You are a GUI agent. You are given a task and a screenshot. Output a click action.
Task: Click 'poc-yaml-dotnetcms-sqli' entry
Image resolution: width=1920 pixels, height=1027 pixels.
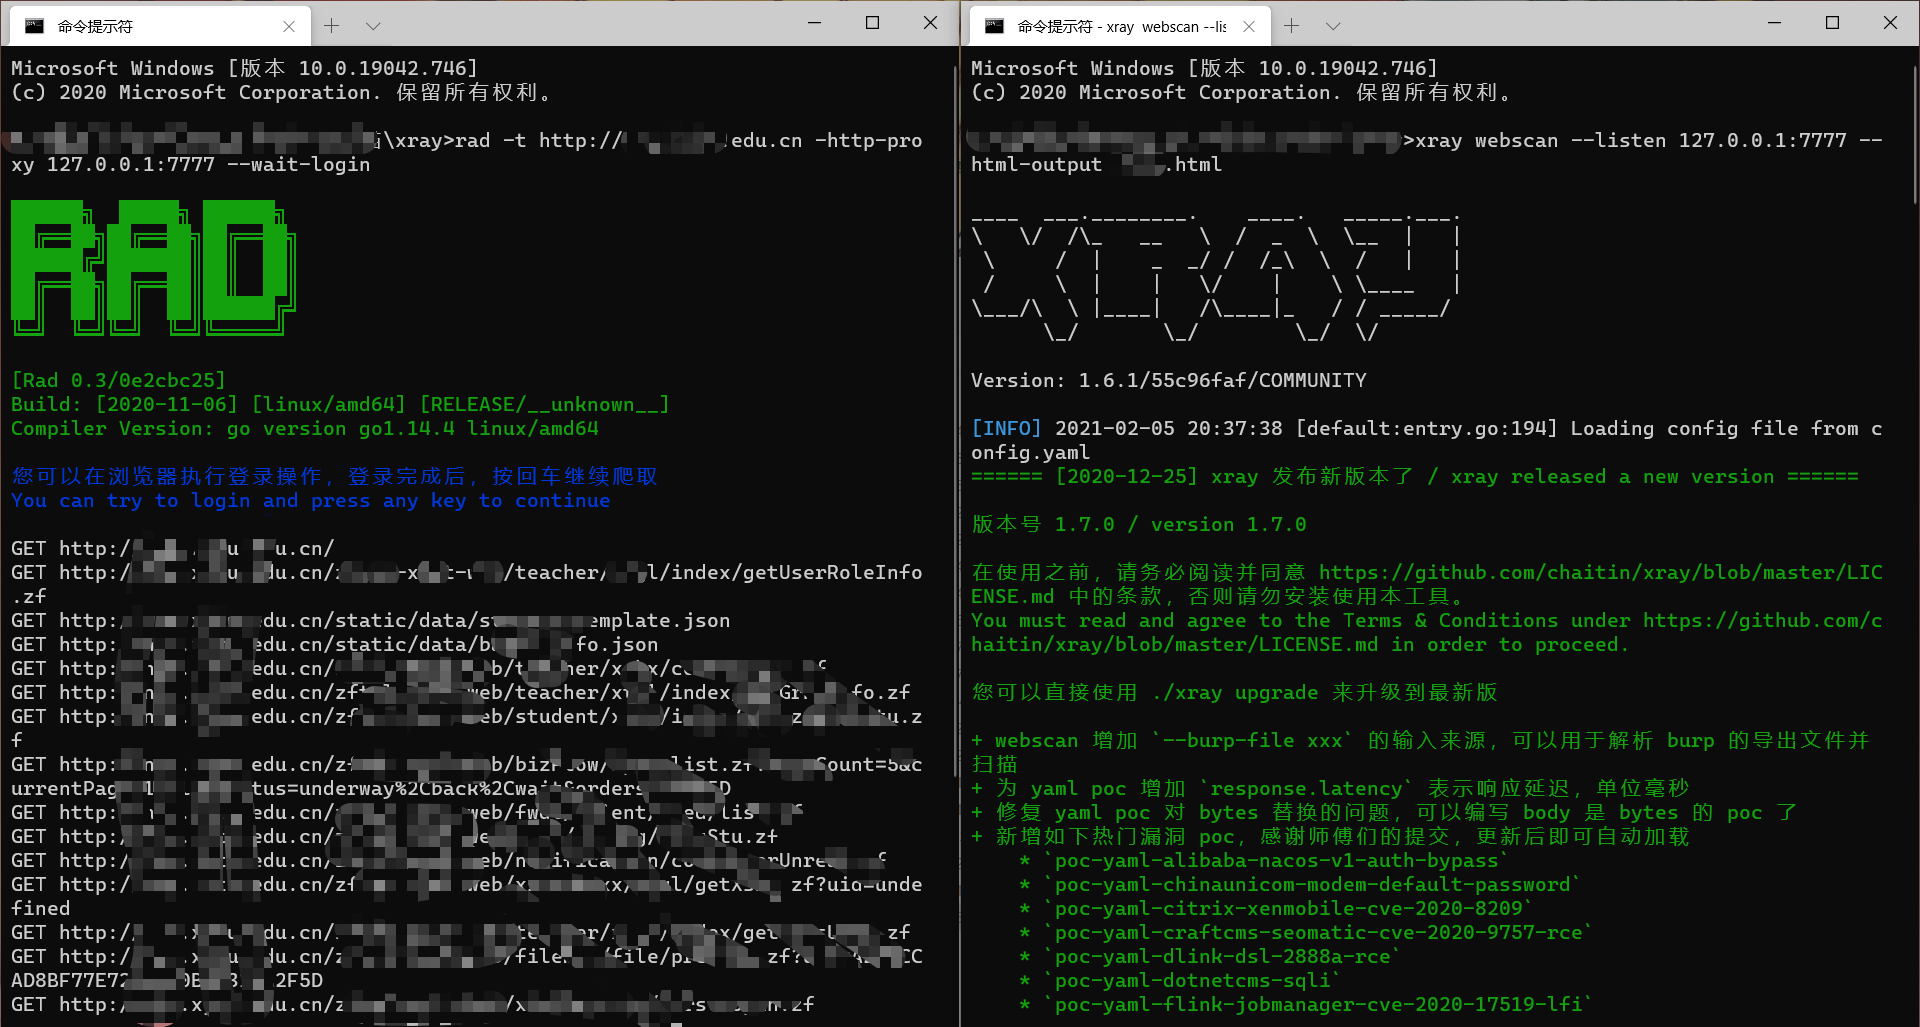[x=1192, y=980]
